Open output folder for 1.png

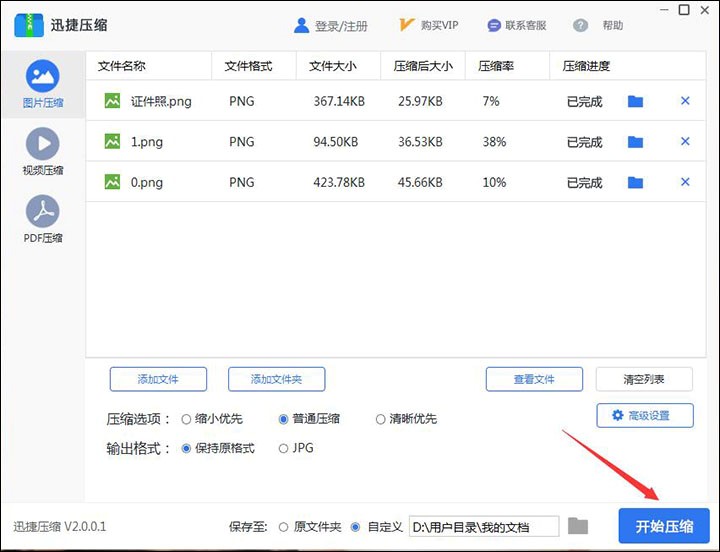click(x=636, y=141)
